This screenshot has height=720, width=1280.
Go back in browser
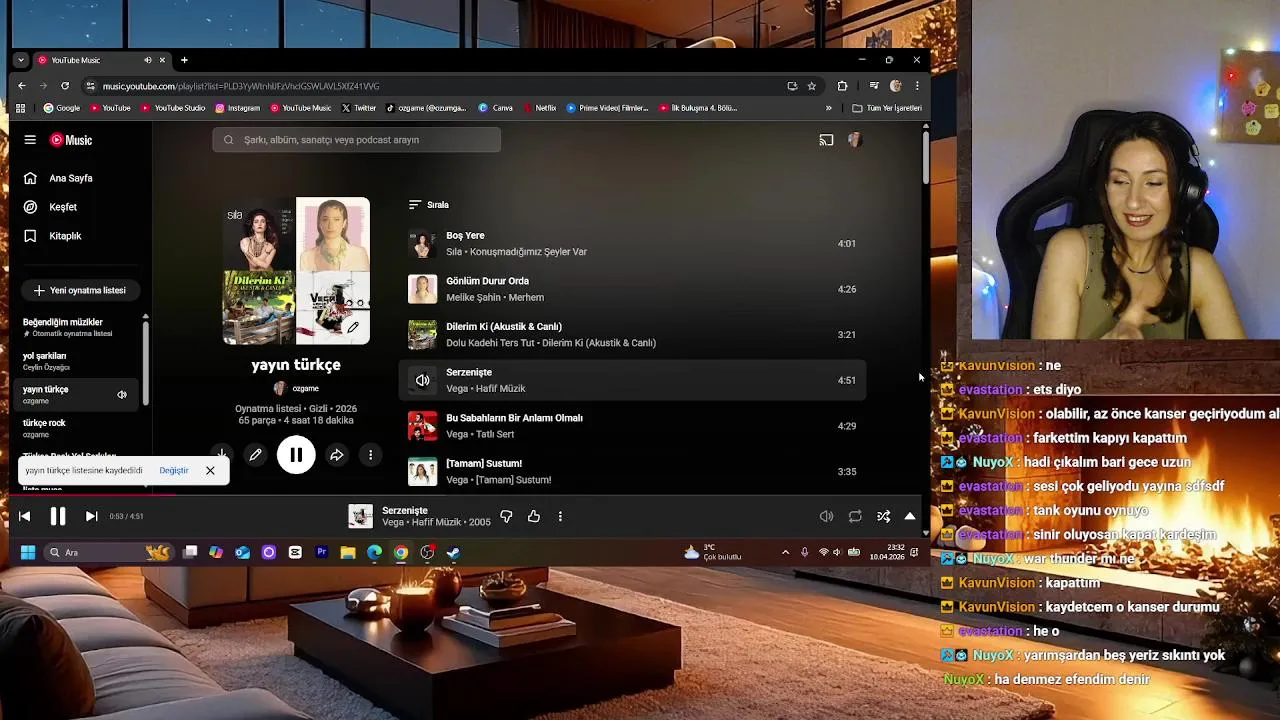click(x=22, y=86)
